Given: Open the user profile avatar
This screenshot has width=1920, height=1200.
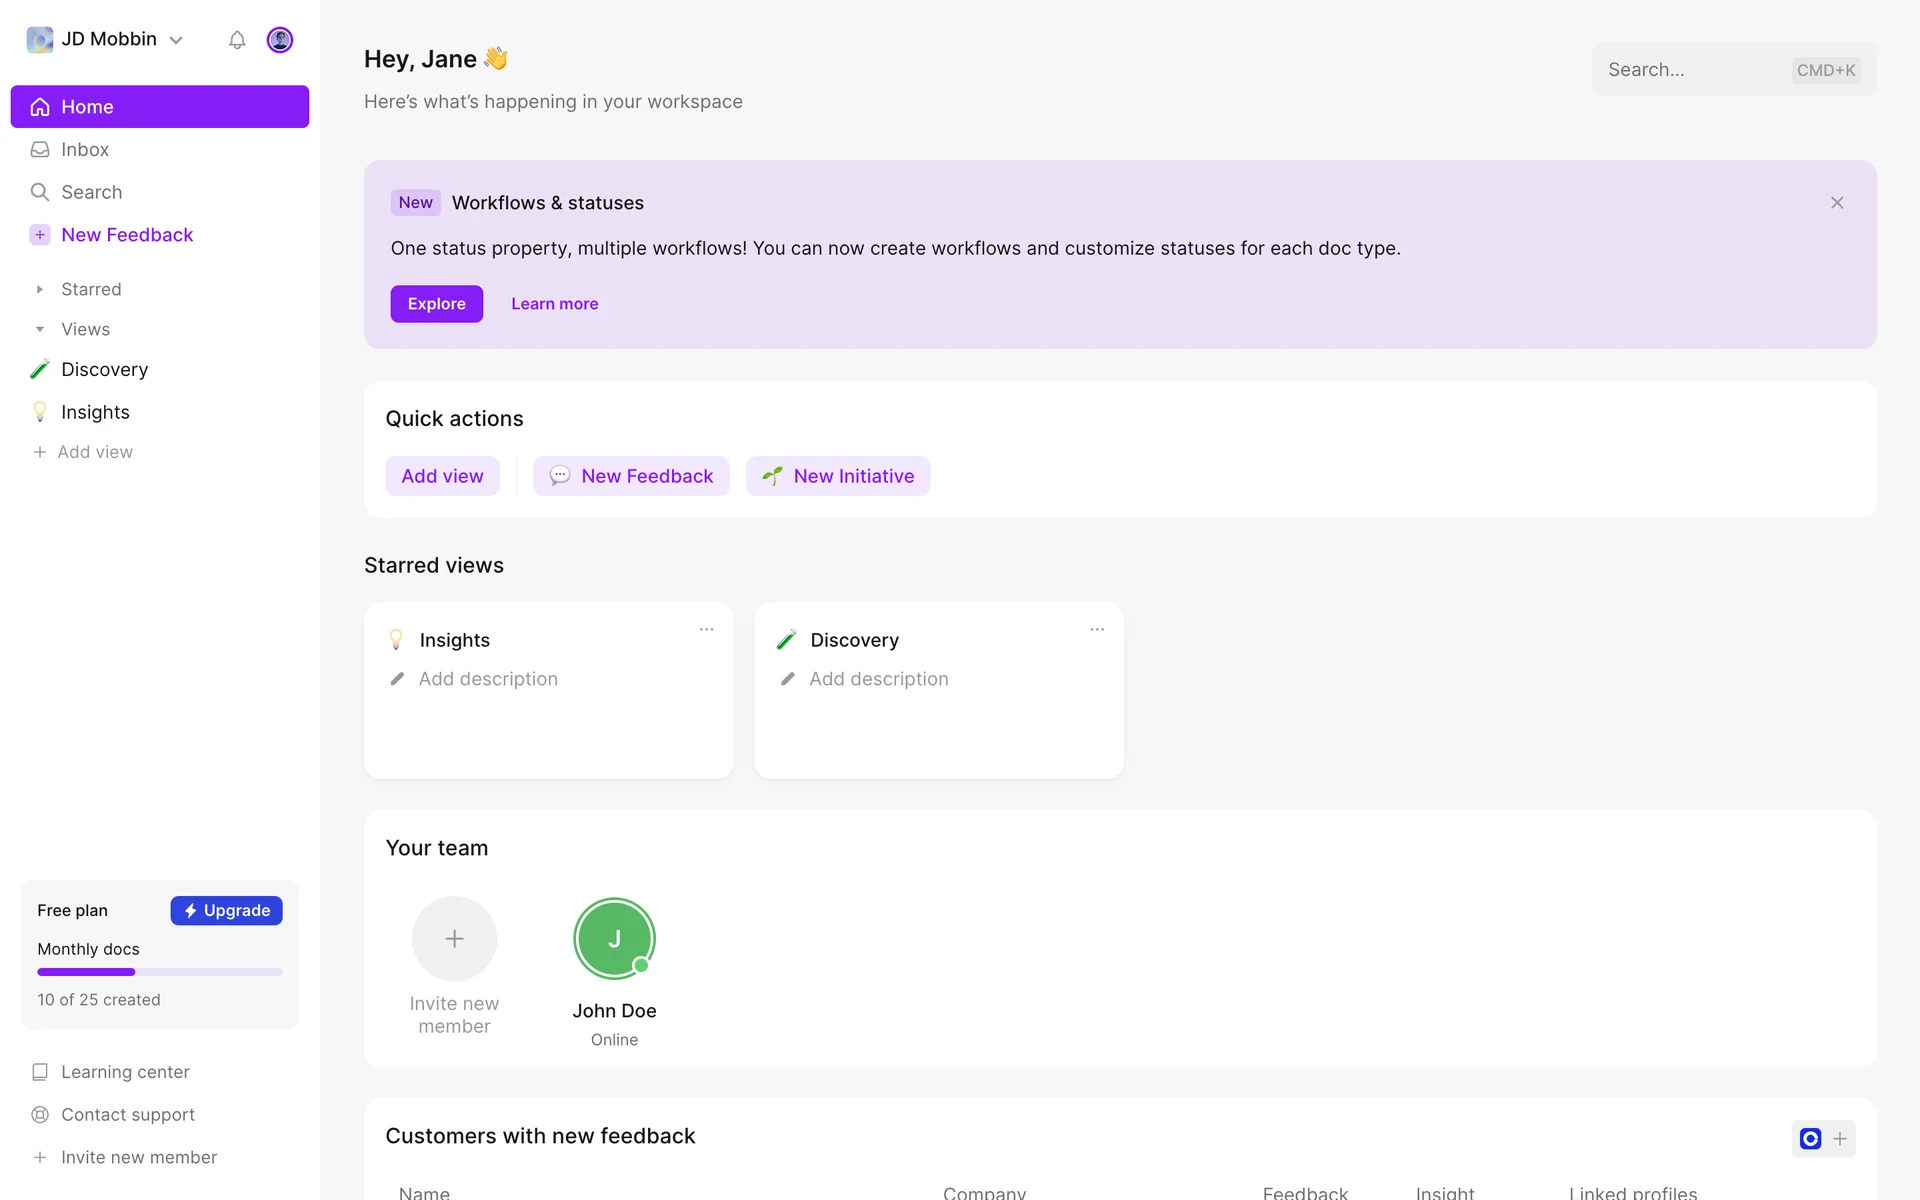Looking at the screenshot, I should pos(280,40).
